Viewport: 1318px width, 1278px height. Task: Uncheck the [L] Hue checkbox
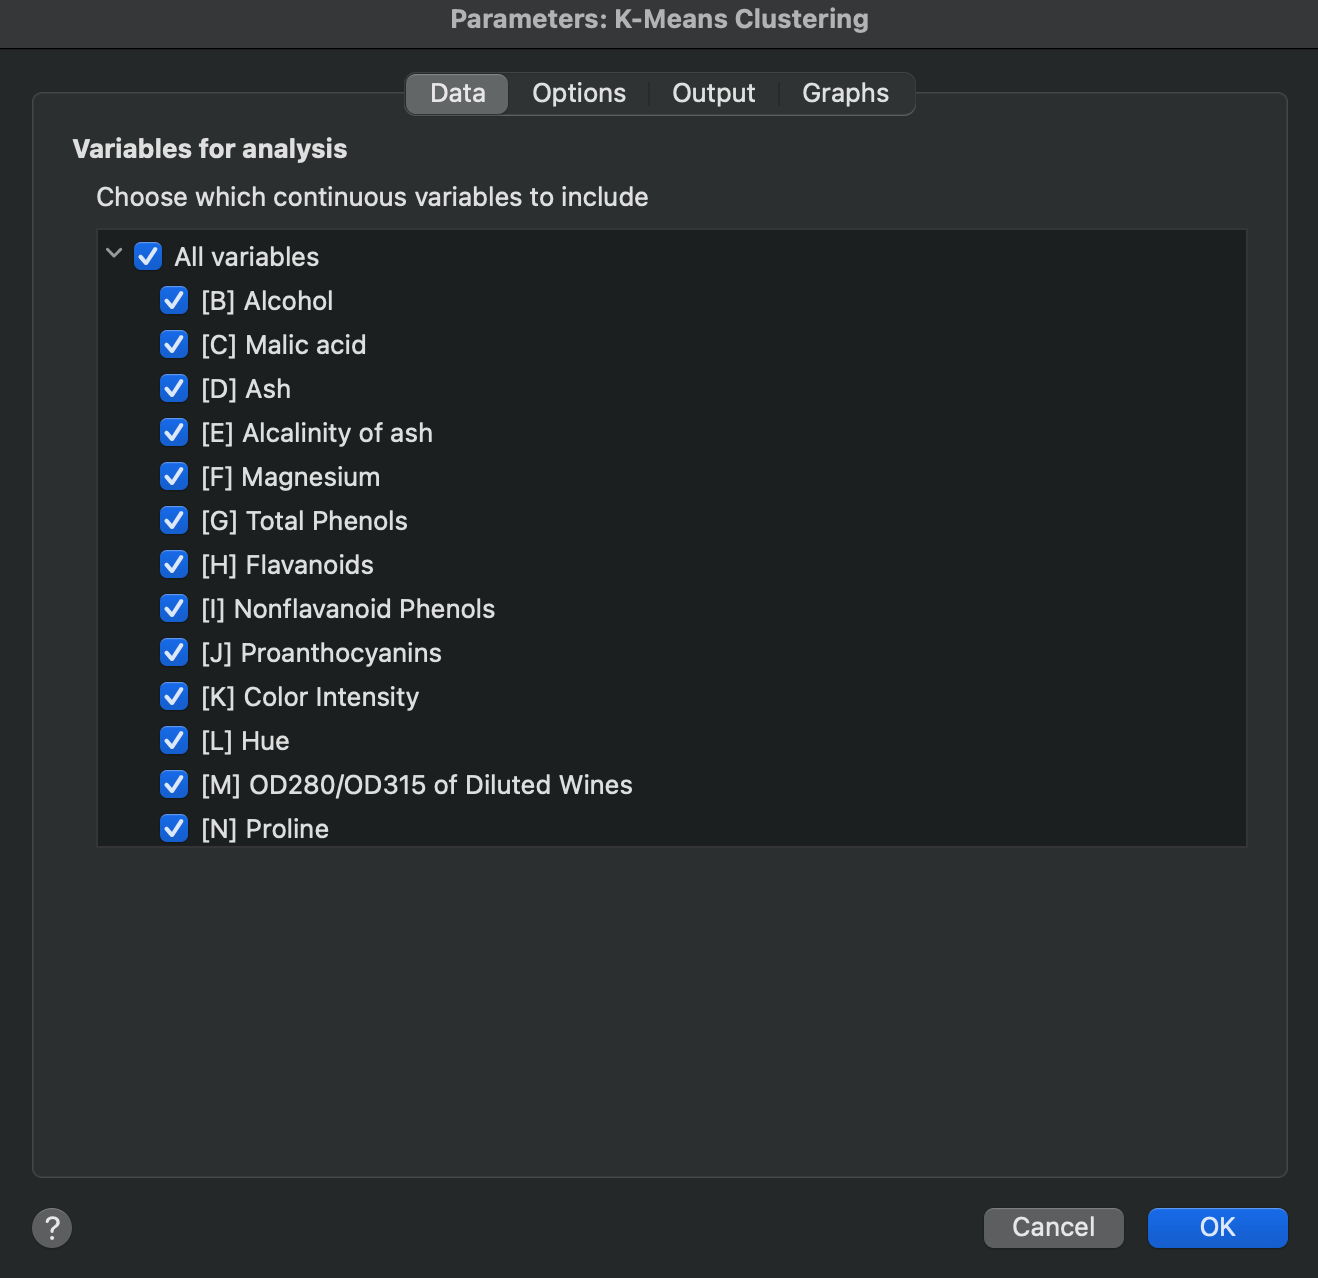click(x=174, y=740)
